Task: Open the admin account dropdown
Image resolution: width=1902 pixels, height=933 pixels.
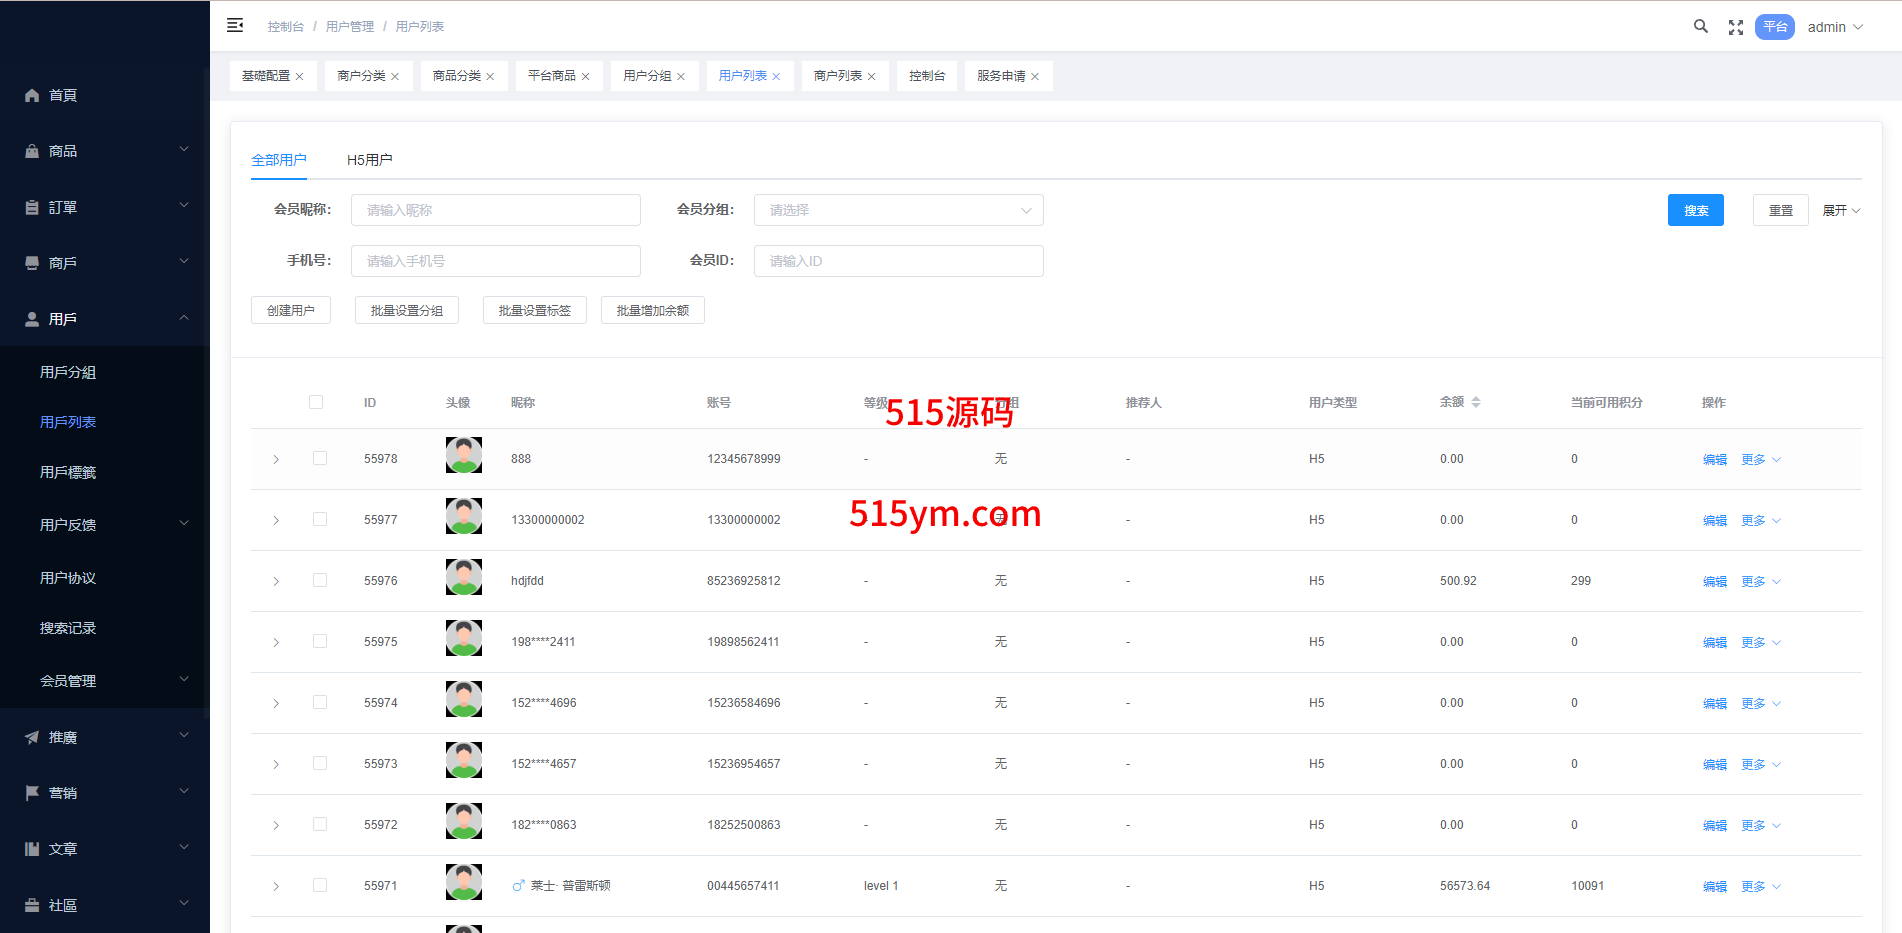Action: click(x=1834, y=27)
